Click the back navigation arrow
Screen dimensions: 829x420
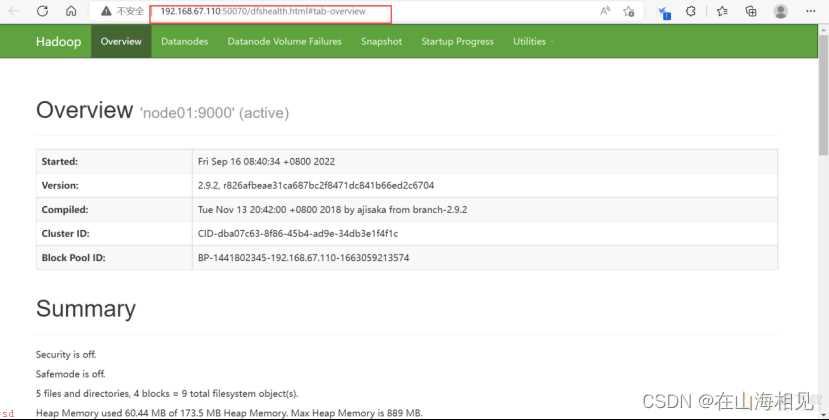pos(14,11)
